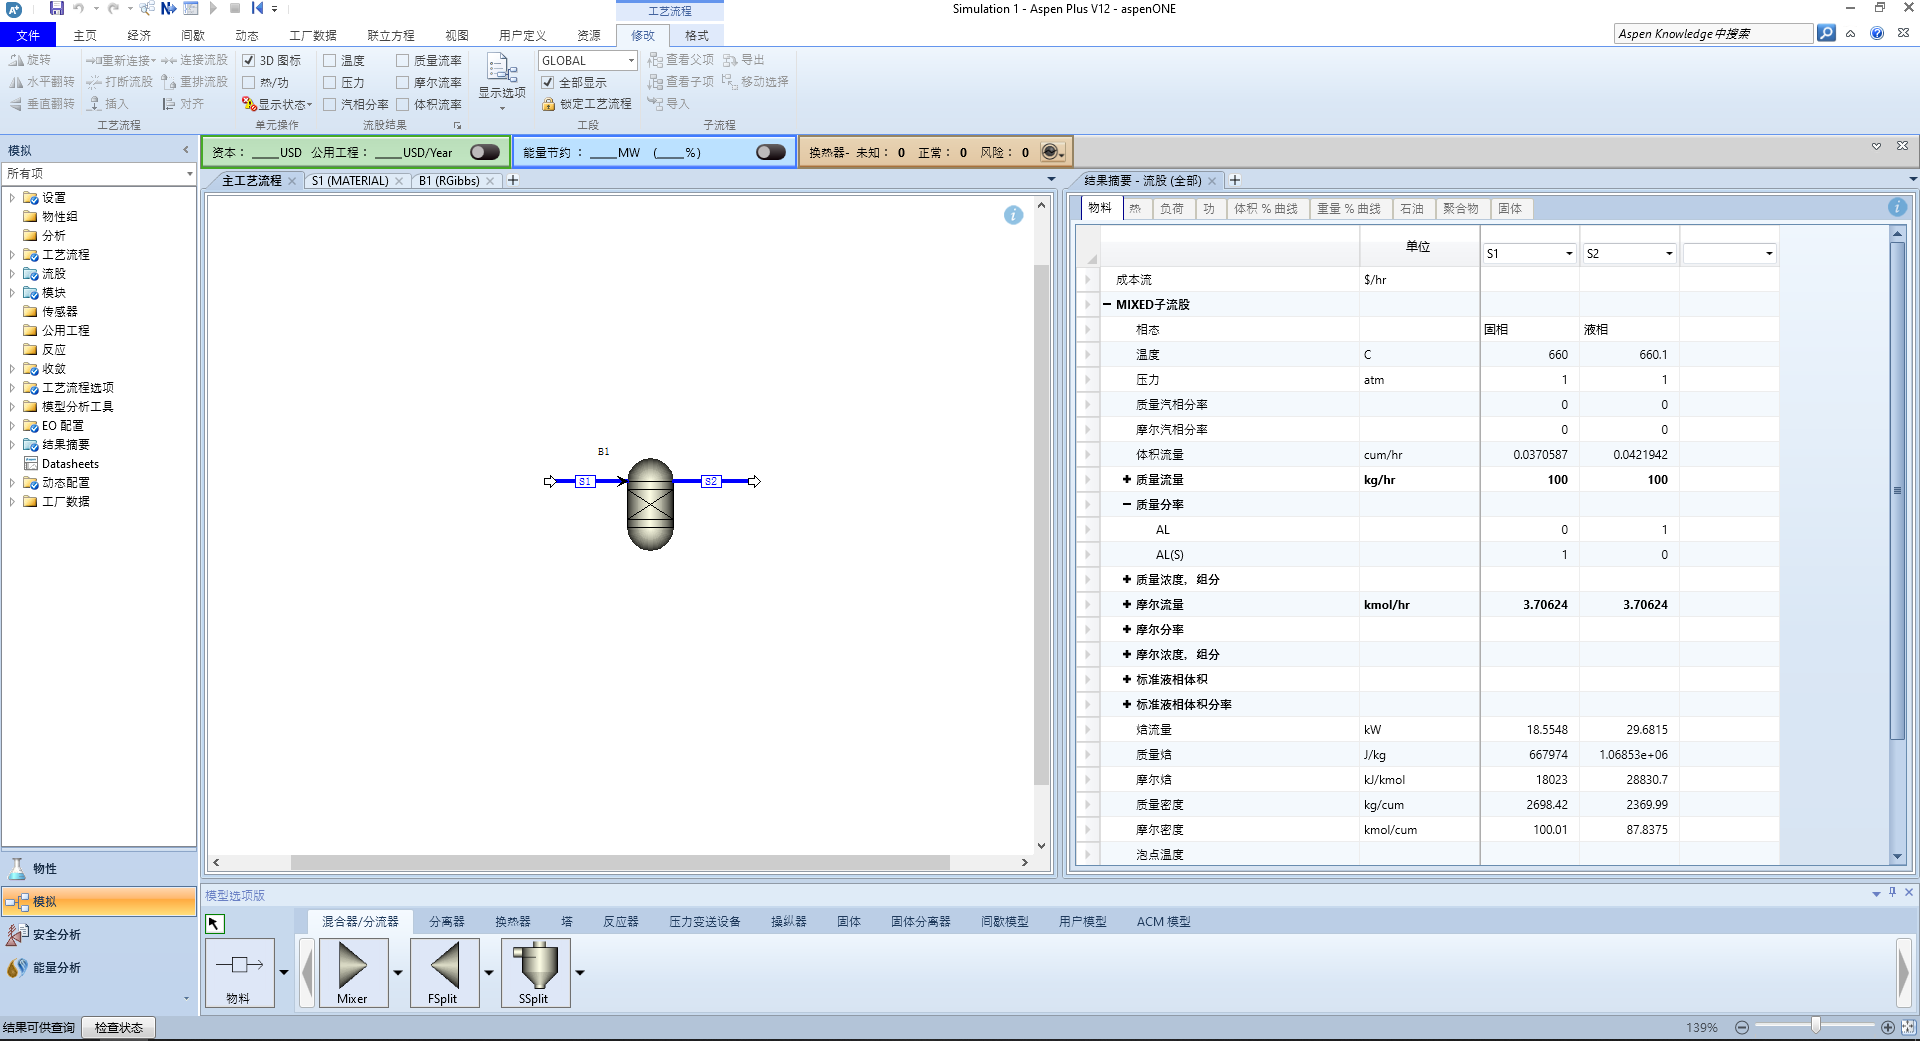Collapse the 质量分率 row
This screenshot has width=1920, height=1041.
click(x=1127, y=505)
